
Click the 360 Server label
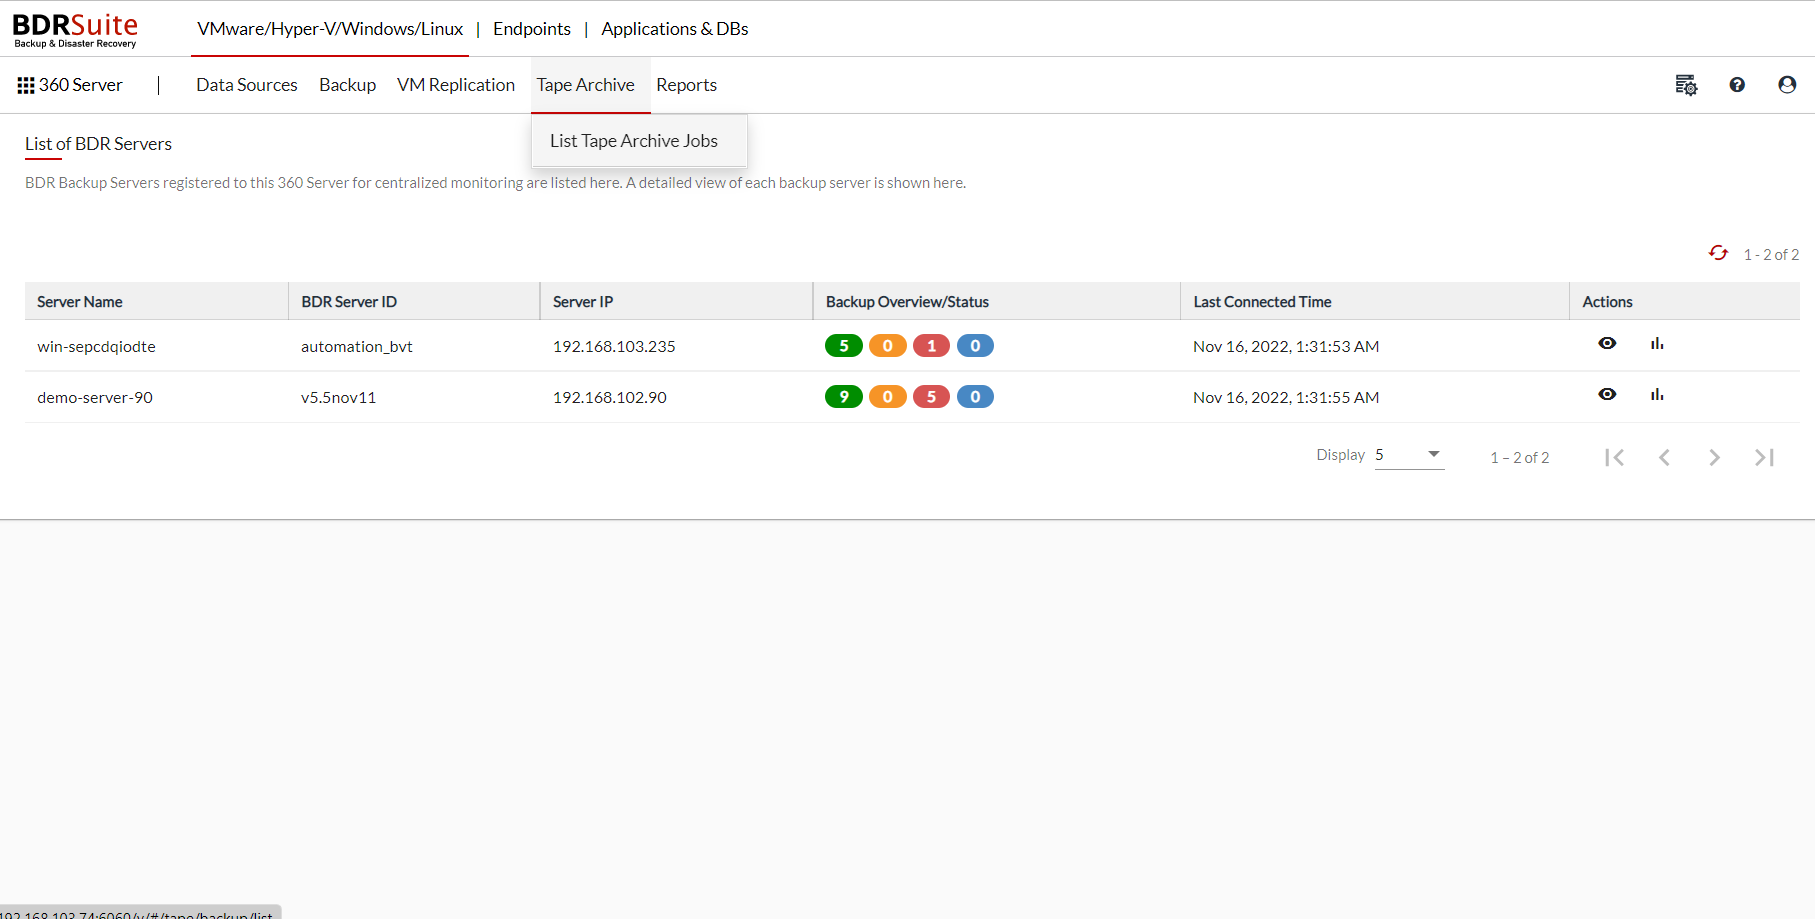(x=81, y=85)
